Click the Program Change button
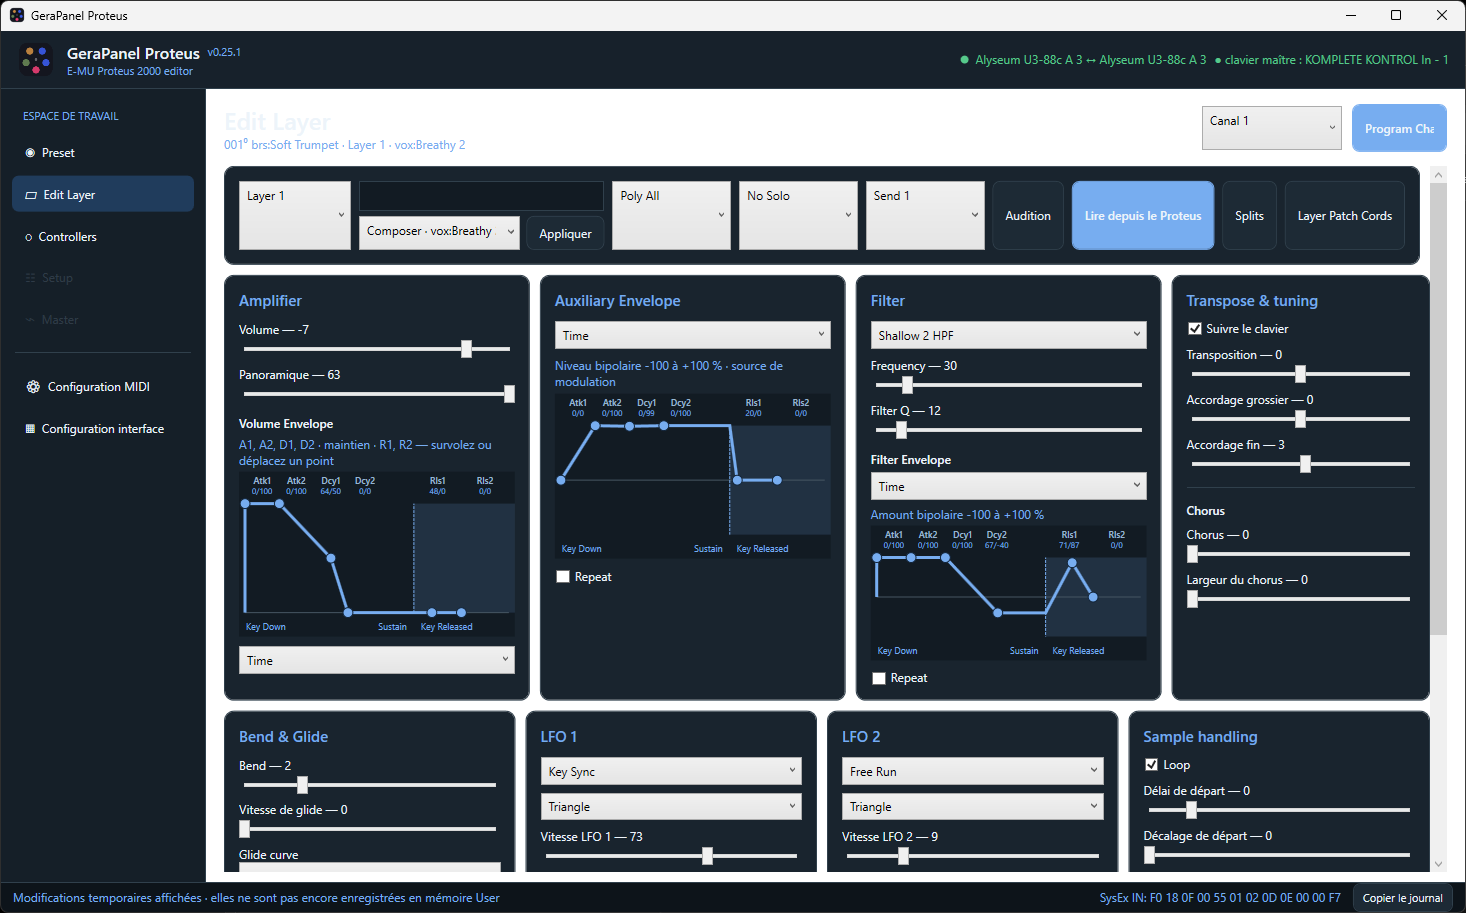 pyautogui.click(x=1399, y=128)
